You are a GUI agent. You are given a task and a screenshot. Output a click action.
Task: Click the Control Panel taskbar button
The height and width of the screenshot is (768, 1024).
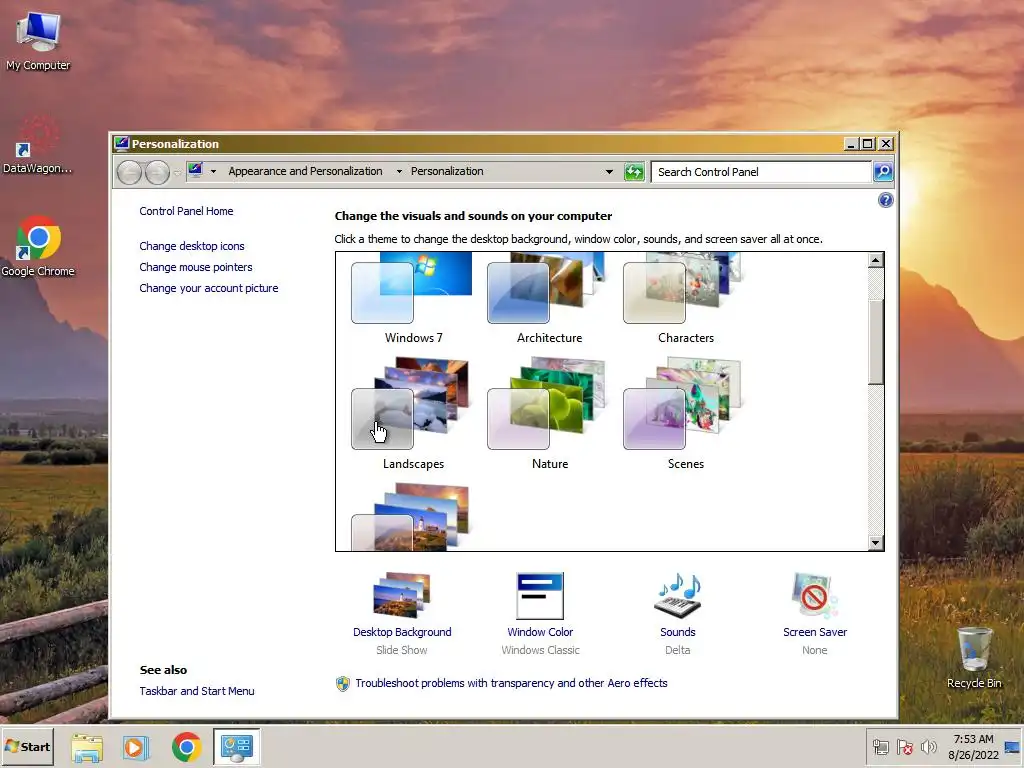[236, 747]
